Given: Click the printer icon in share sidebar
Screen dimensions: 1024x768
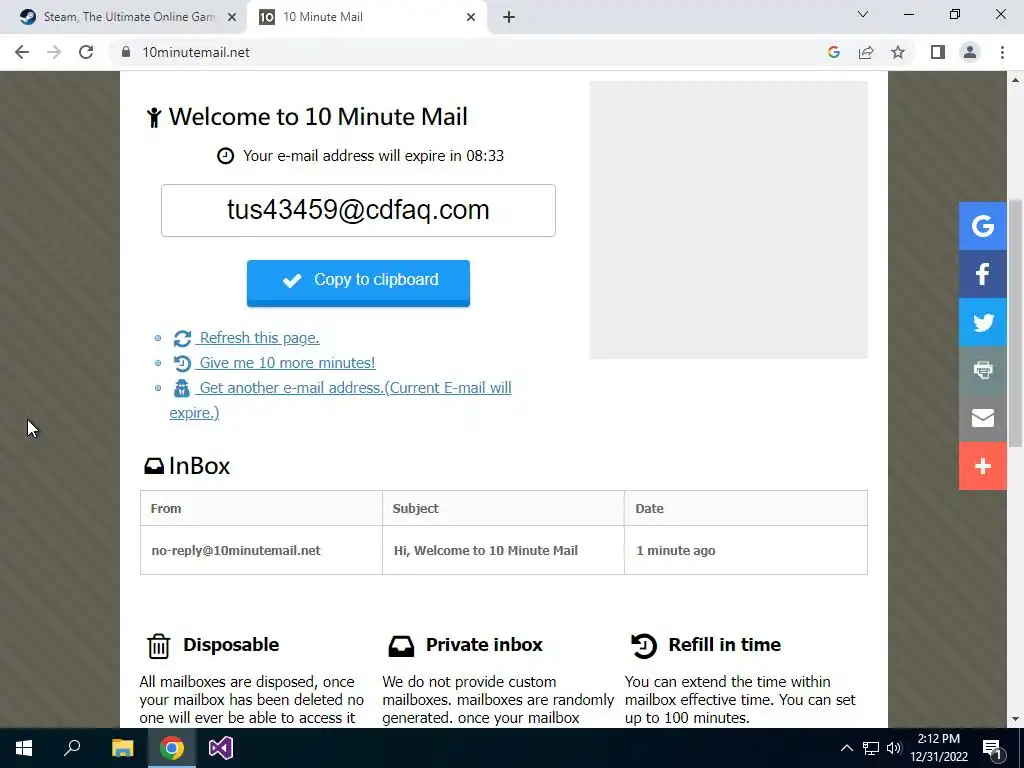Looking at the screenshot, I should (982, 370).
